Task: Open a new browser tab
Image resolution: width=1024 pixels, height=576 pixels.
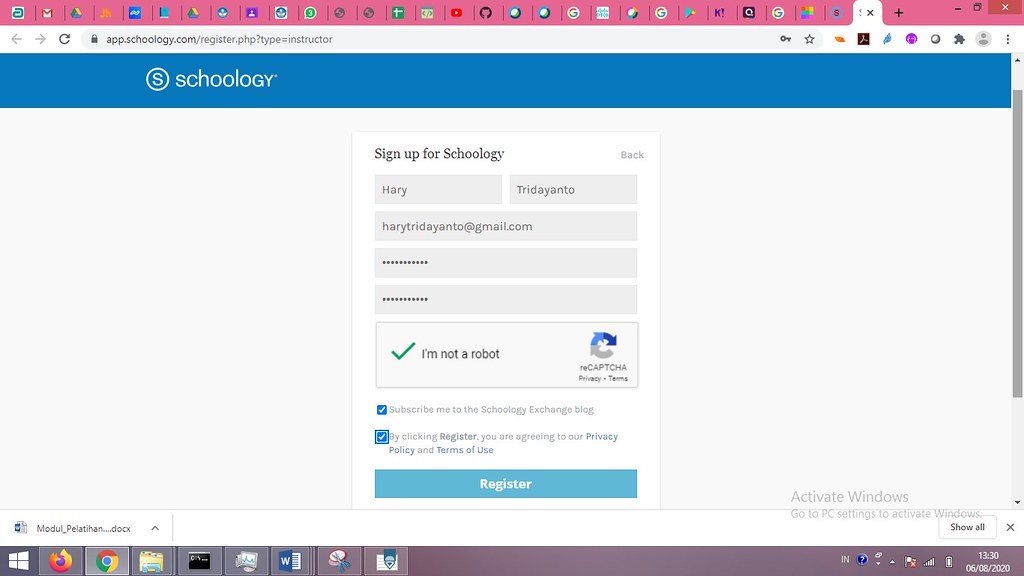Action: point(899,12)
